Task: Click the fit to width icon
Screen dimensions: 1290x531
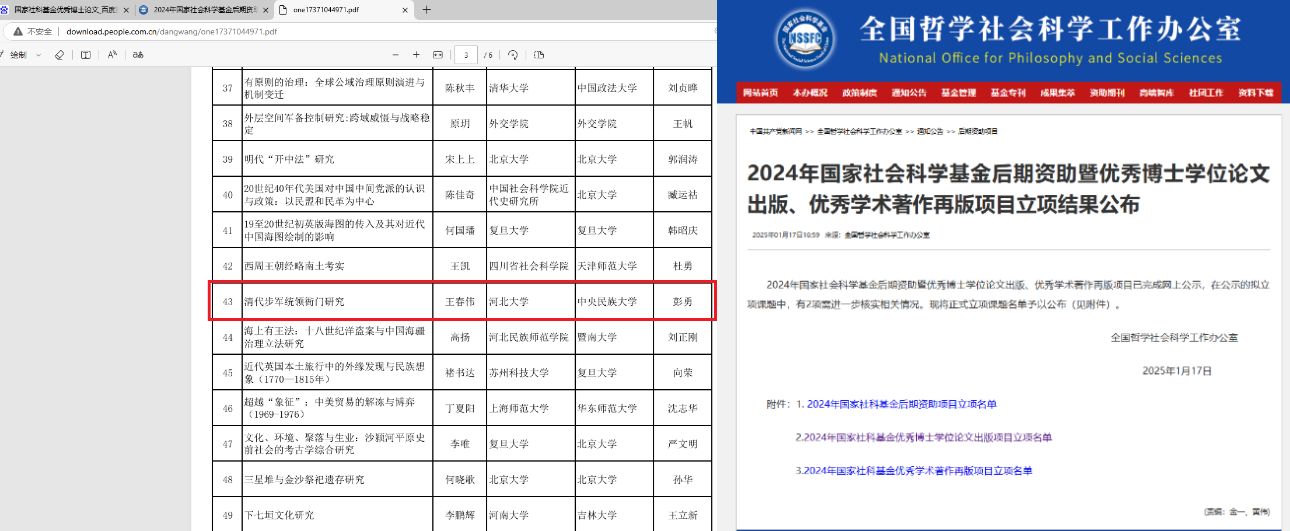Action: click(x=437, y=54)
